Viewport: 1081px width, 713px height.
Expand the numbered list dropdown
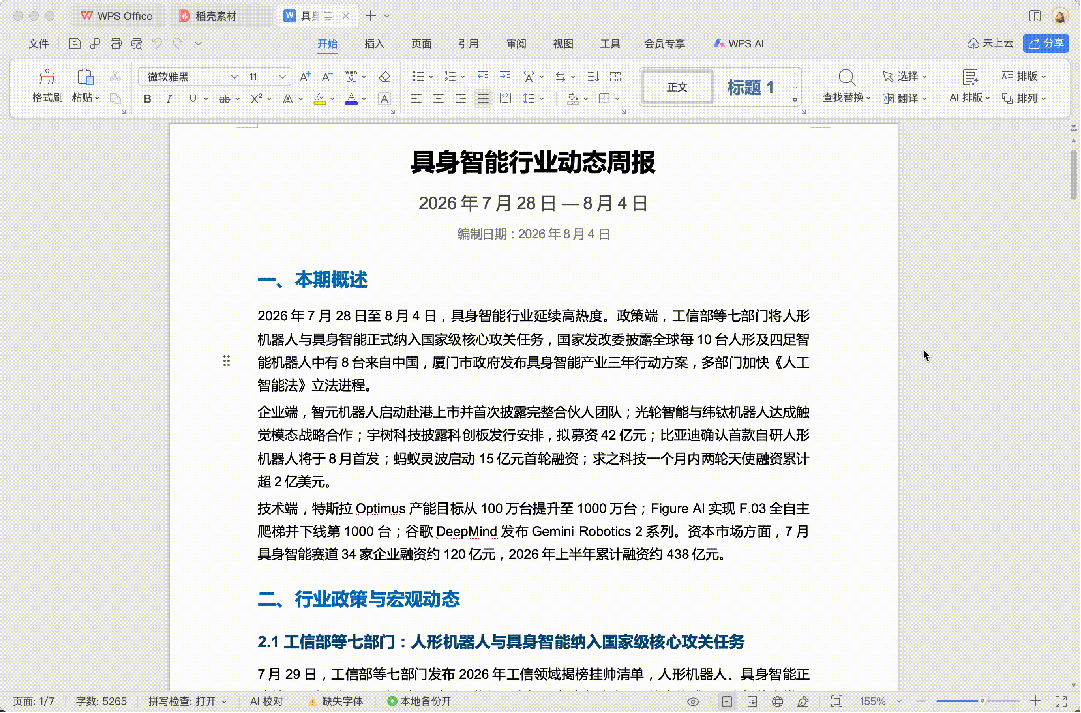[463, 77]
